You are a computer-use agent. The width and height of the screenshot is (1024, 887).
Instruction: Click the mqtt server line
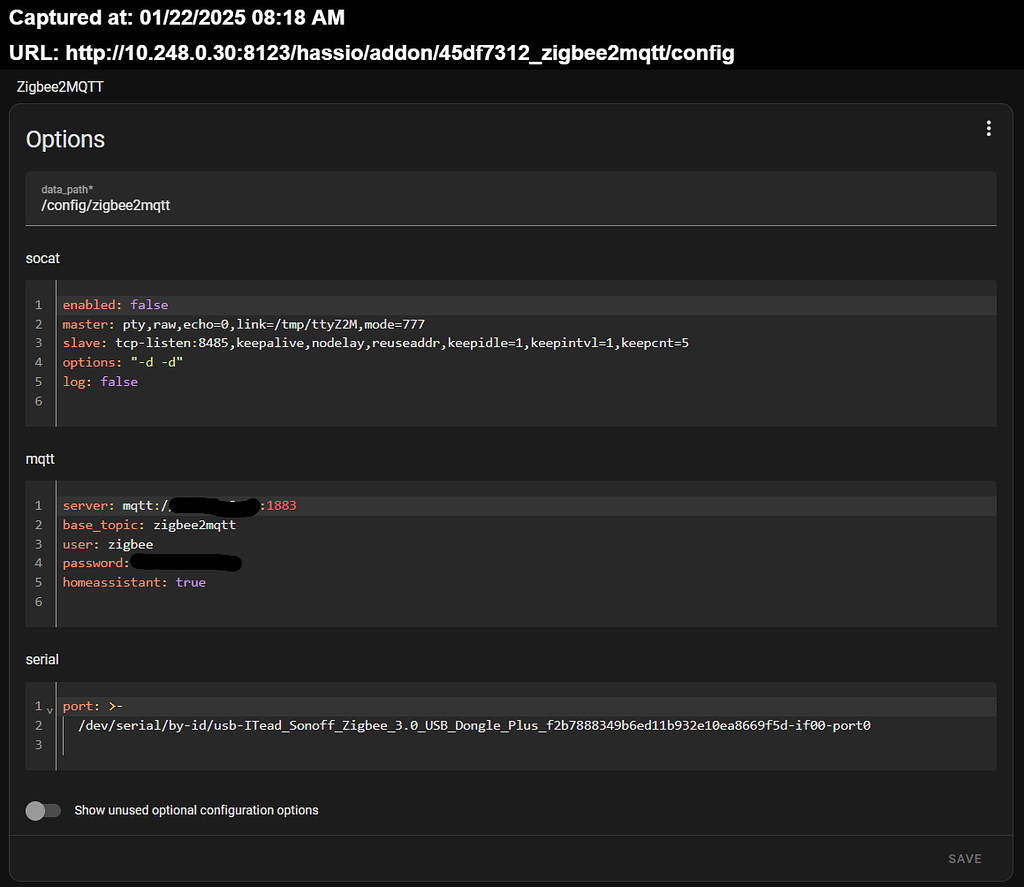click(x=526, y=506)
